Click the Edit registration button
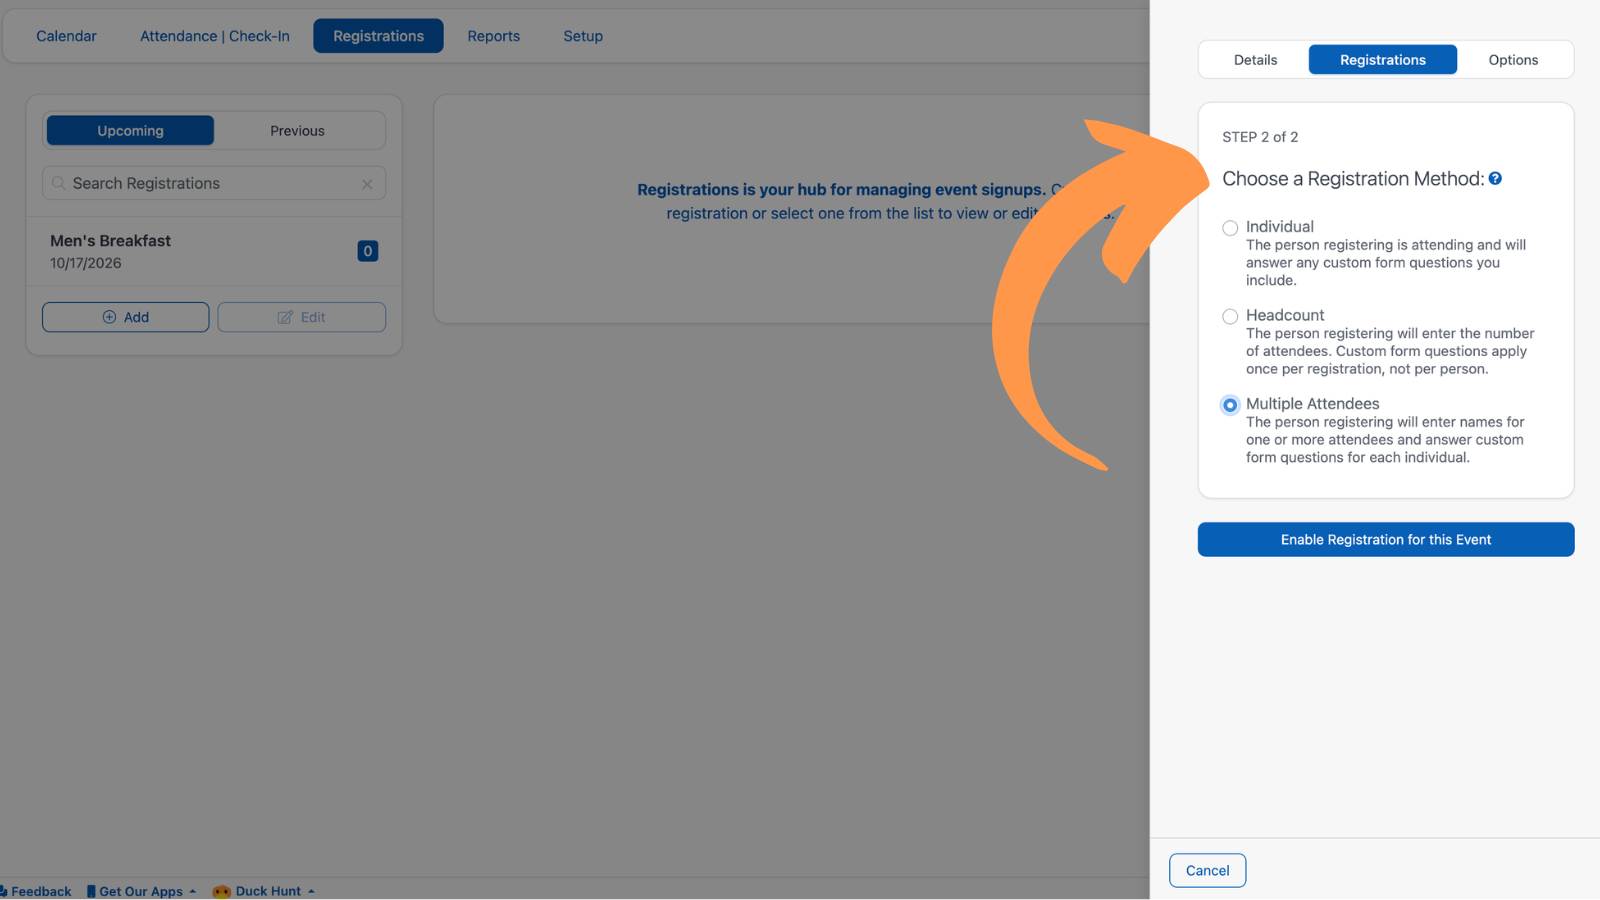The image size is (1600, 900). [x=301, y=317]
